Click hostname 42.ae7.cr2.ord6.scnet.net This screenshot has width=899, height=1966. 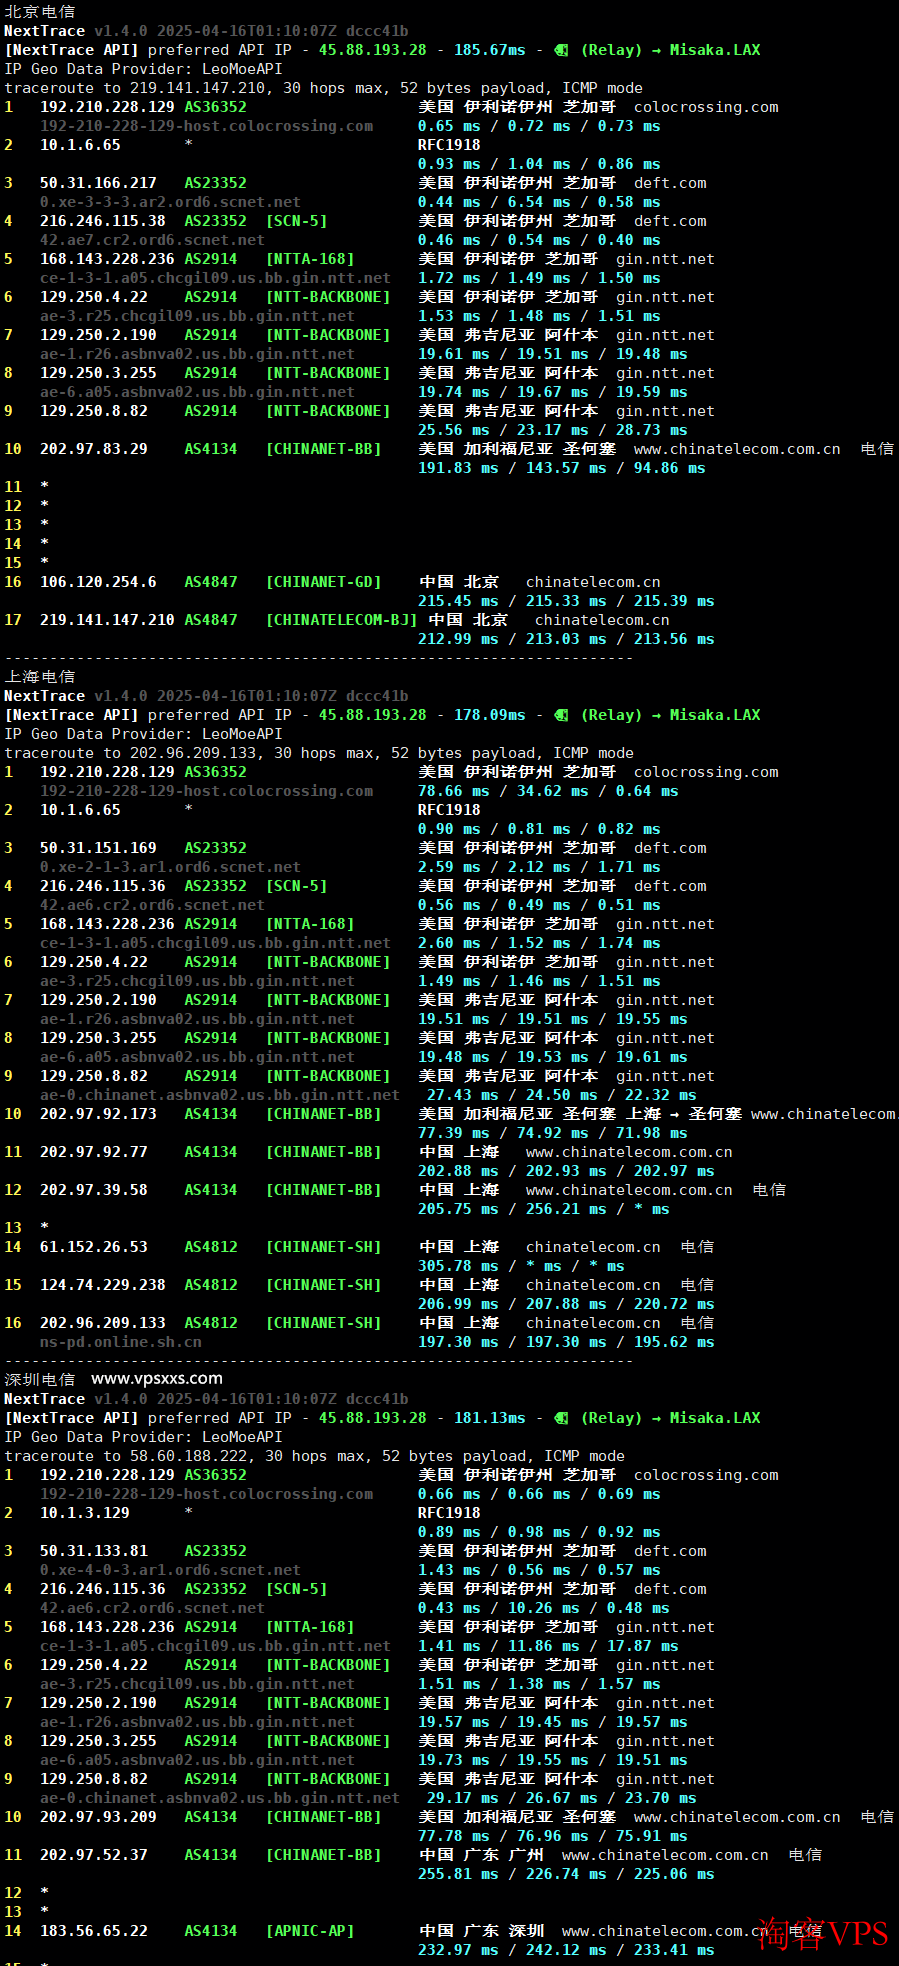[x=152, y=240]
